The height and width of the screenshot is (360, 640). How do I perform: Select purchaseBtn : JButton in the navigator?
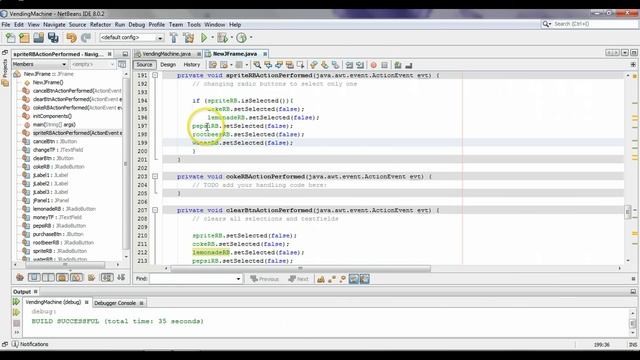pyautogui.click(x=53, y=234)
